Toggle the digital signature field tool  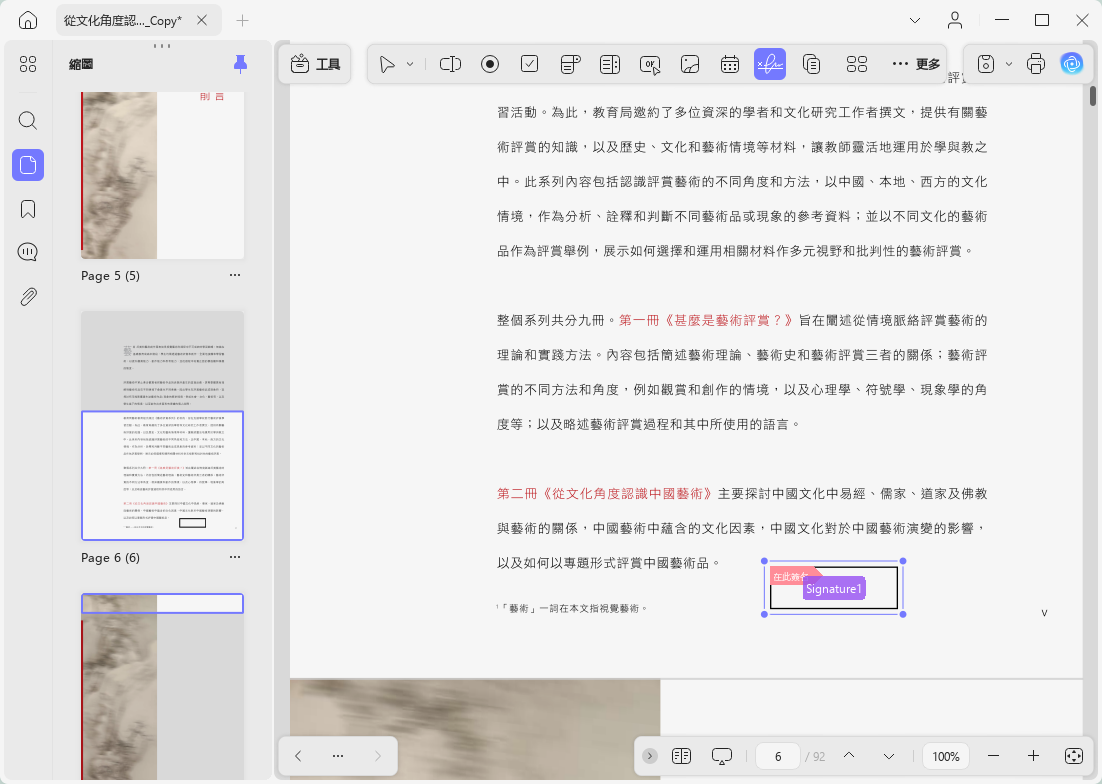click(x=770, y=65)
